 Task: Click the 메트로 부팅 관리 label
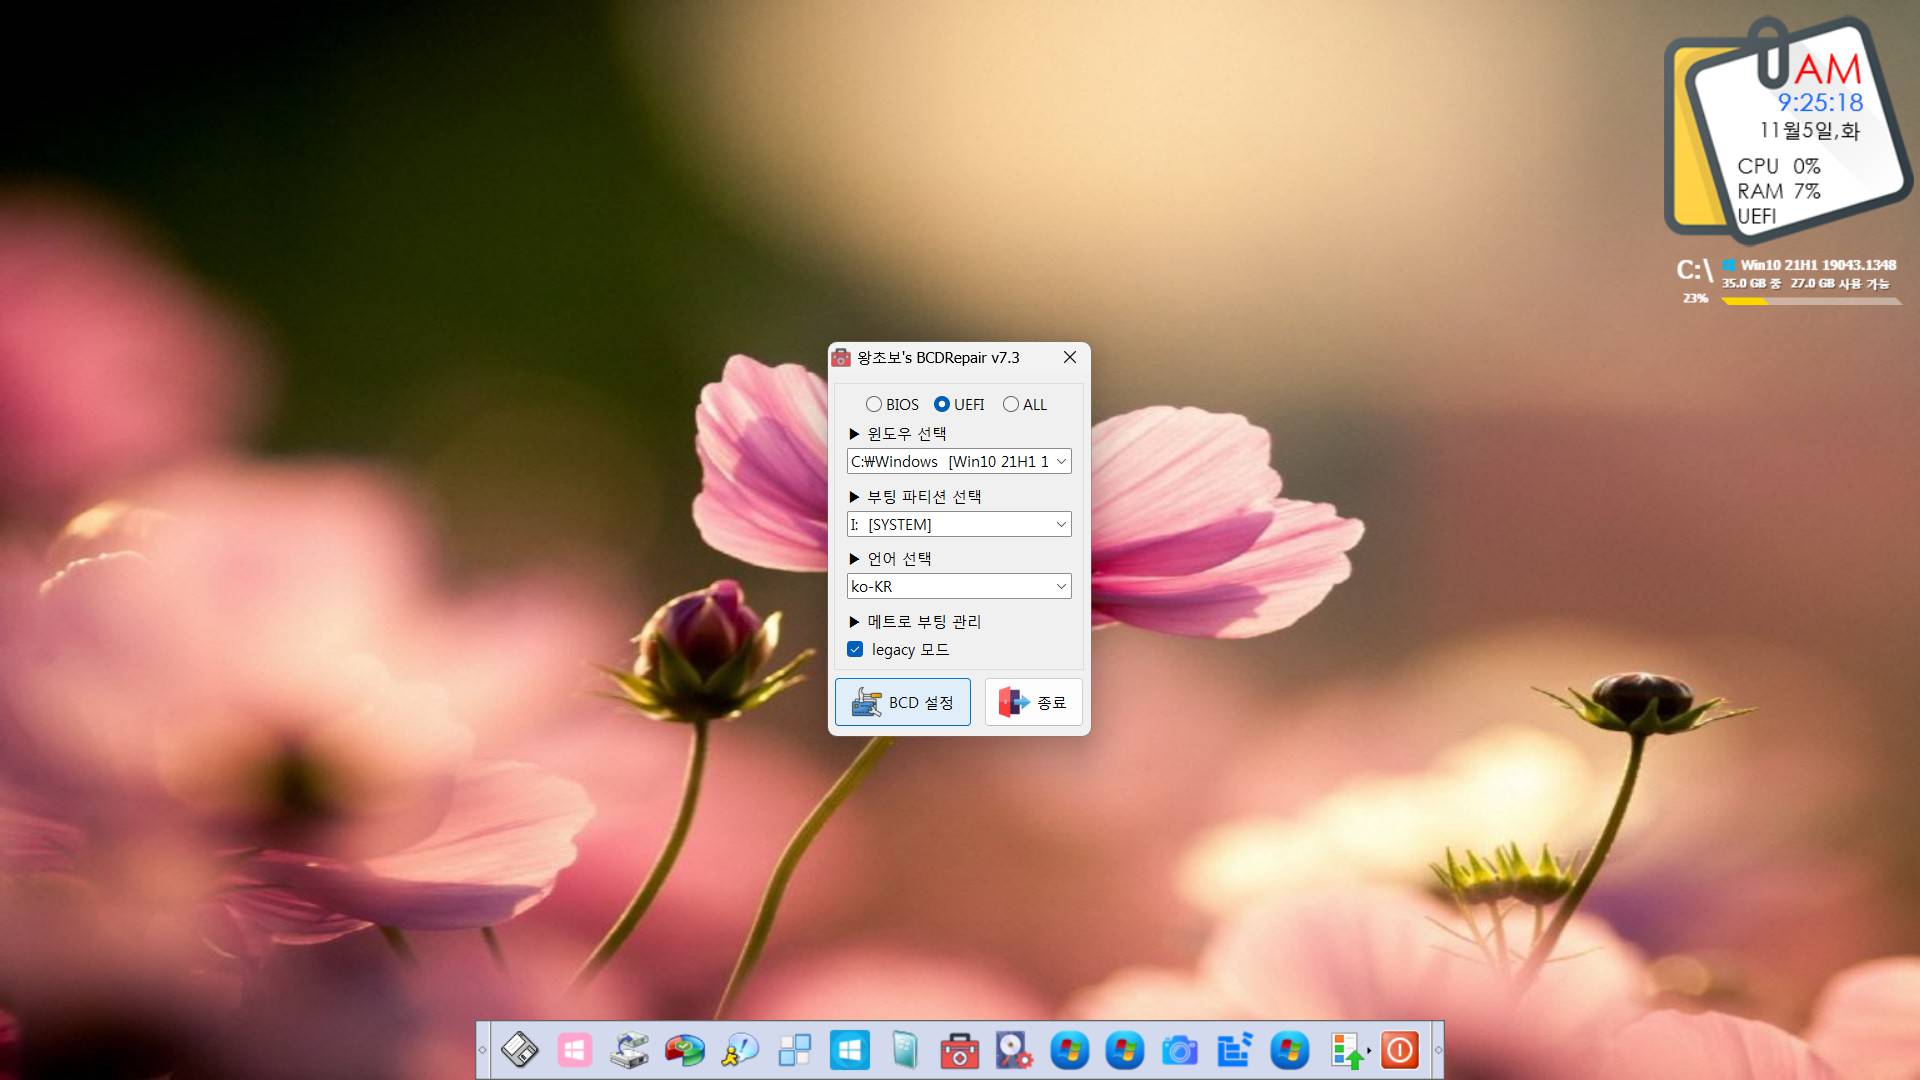[924, 621]
